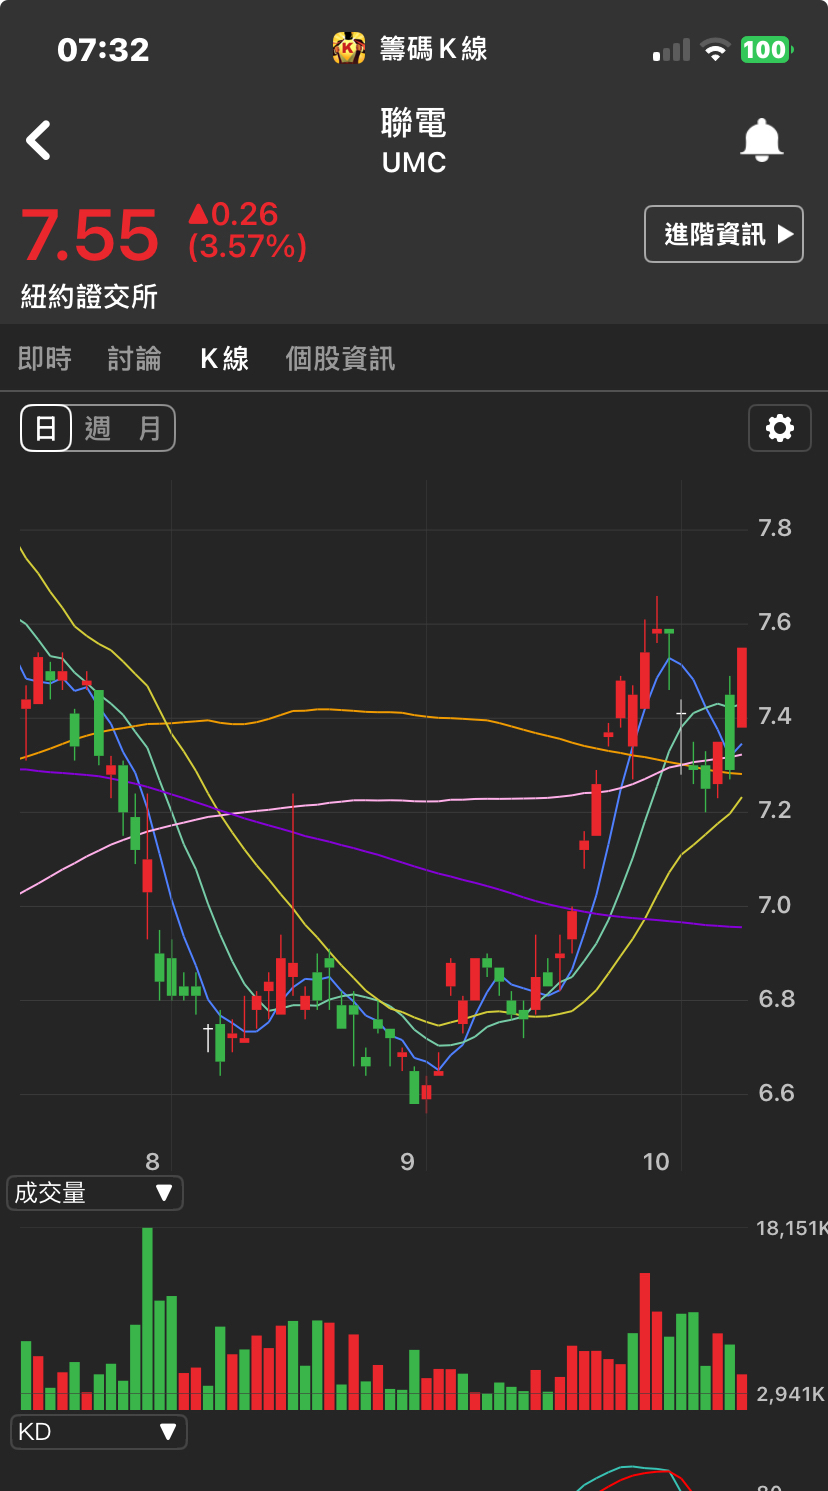This screenshot has height=1491, width=828.
Task: Tap the 6.8 price axis label
Action: (775, 998)
